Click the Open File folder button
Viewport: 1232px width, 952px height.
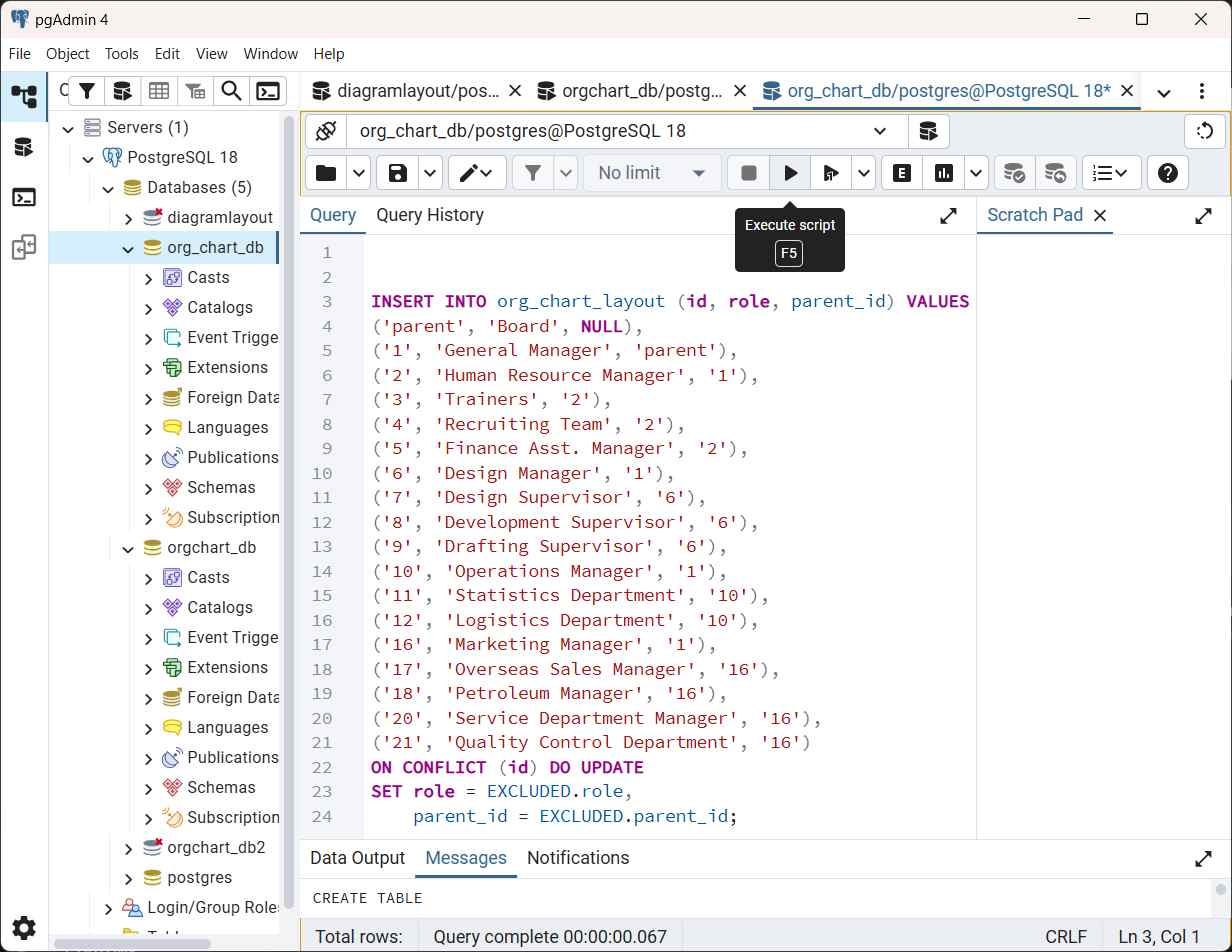[x=326, y=173]
